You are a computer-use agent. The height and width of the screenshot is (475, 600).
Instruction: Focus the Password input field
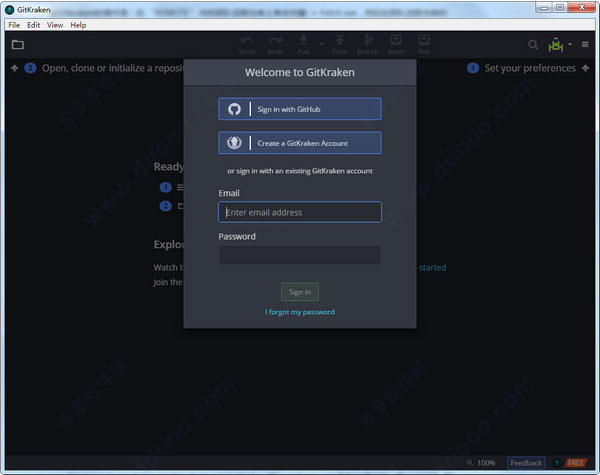point(300,255)
